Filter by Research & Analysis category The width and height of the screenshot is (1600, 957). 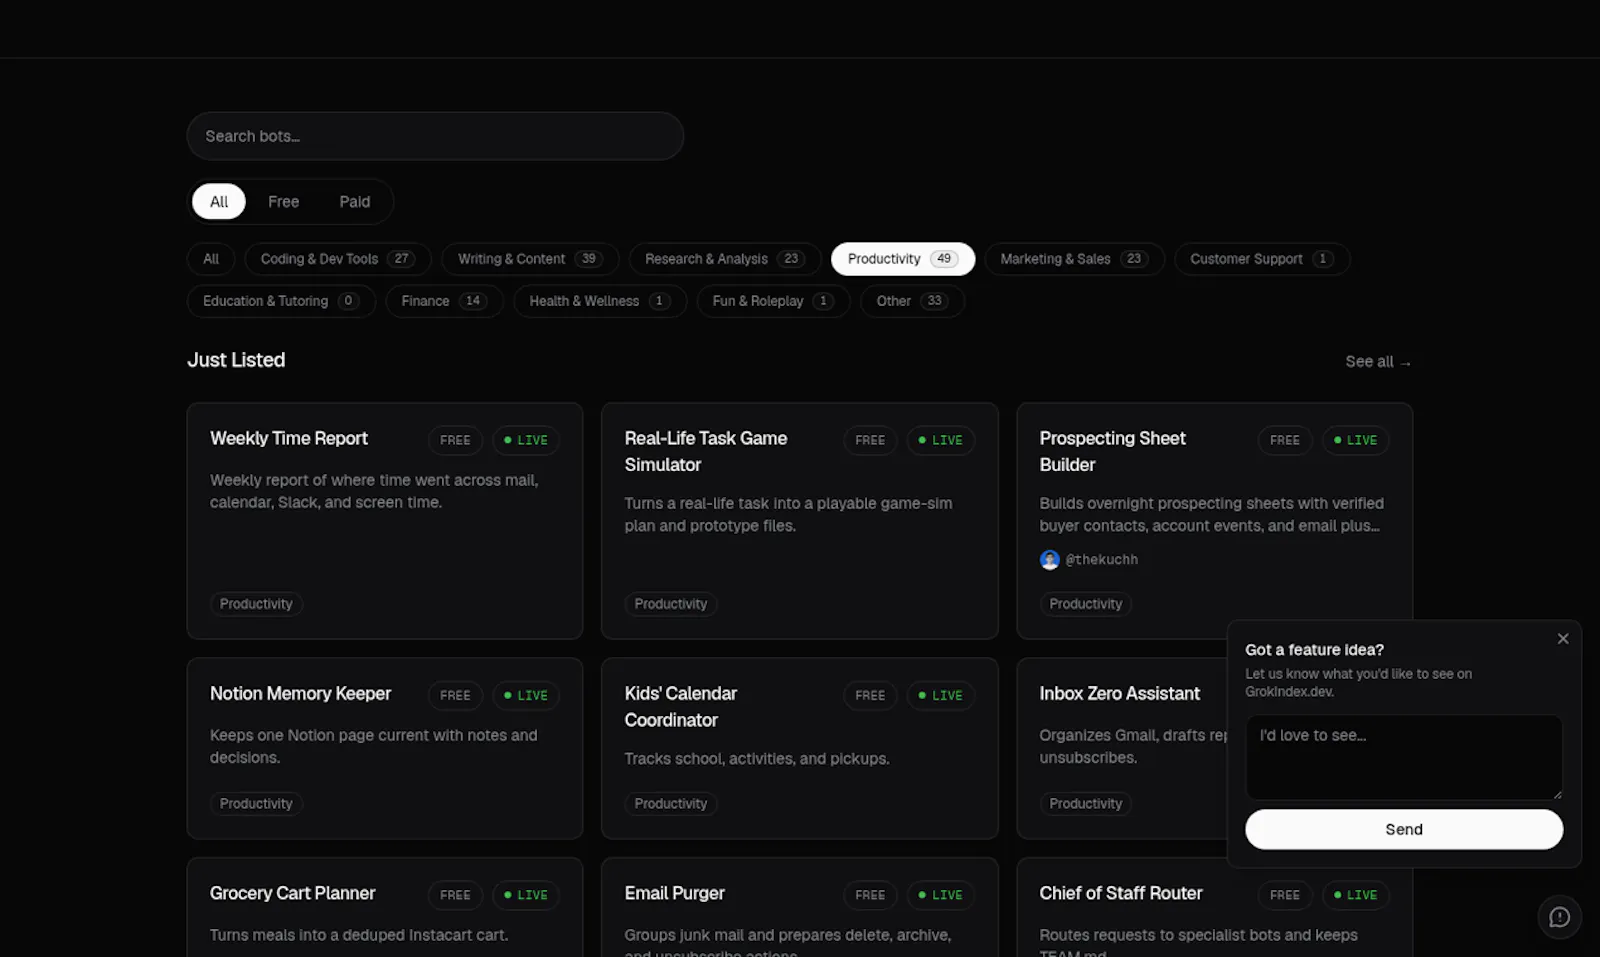coord(725,259)
